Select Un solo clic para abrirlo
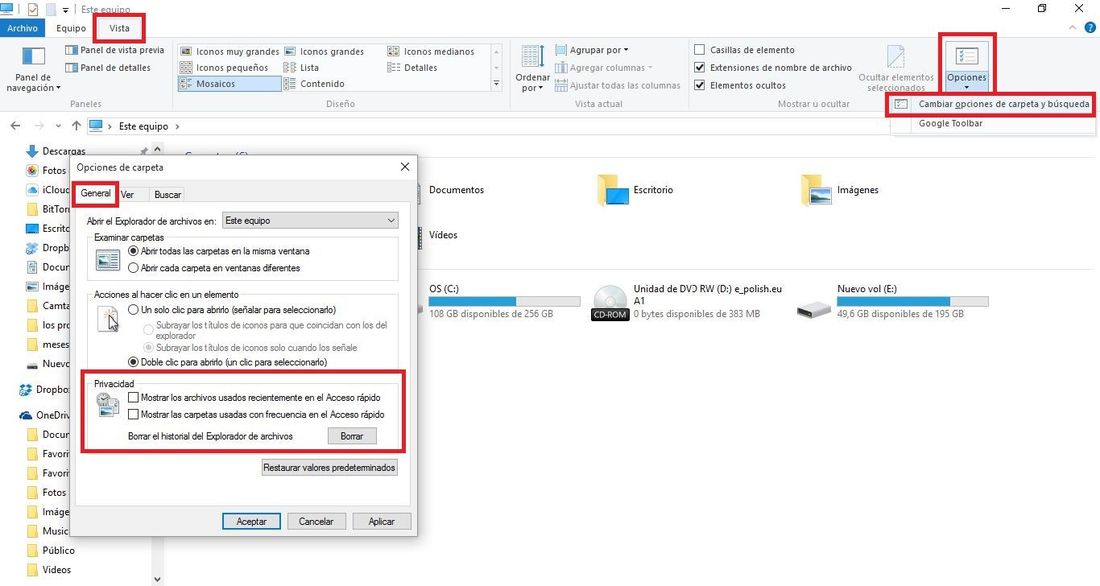1100x586 pixels. coord(133,309)
